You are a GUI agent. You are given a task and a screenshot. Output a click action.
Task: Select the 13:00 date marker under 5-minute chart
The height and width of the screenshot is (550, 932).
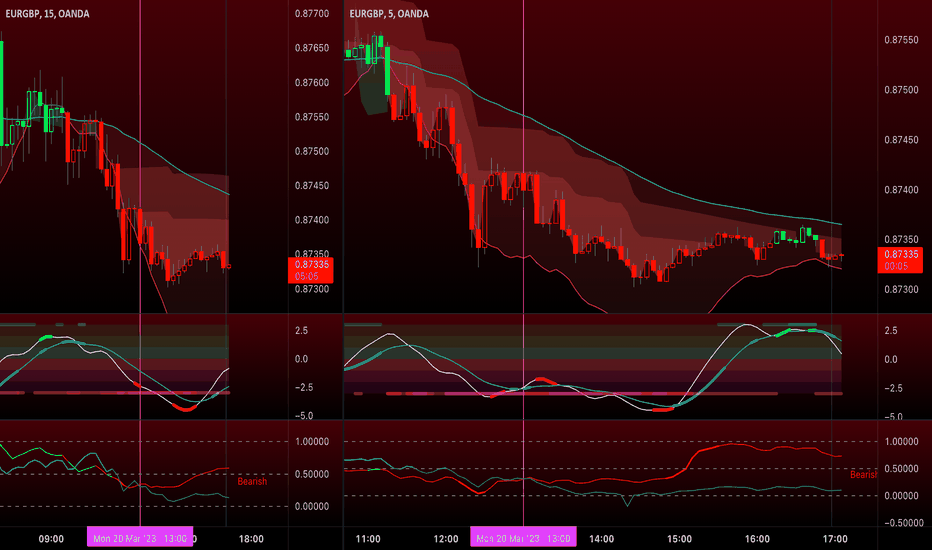coord(523,538)
